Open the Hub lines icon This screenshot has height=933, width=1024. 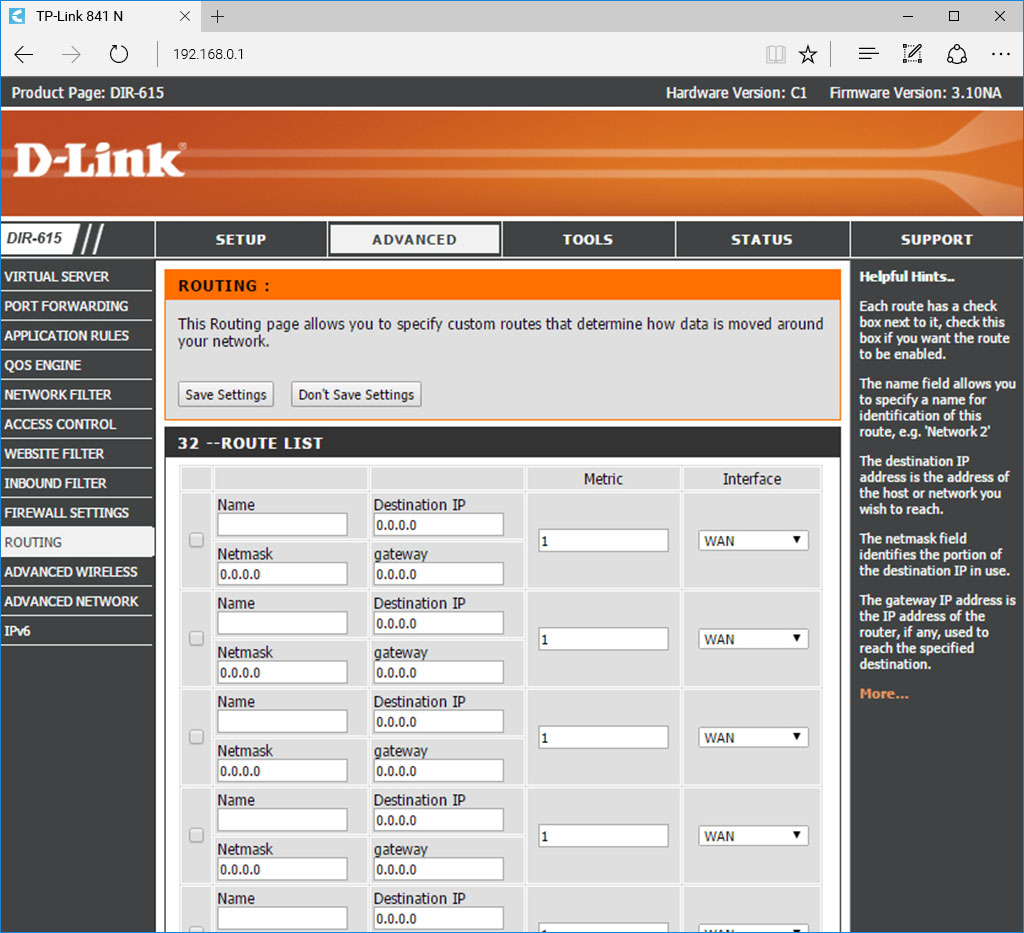click(868, 54)
